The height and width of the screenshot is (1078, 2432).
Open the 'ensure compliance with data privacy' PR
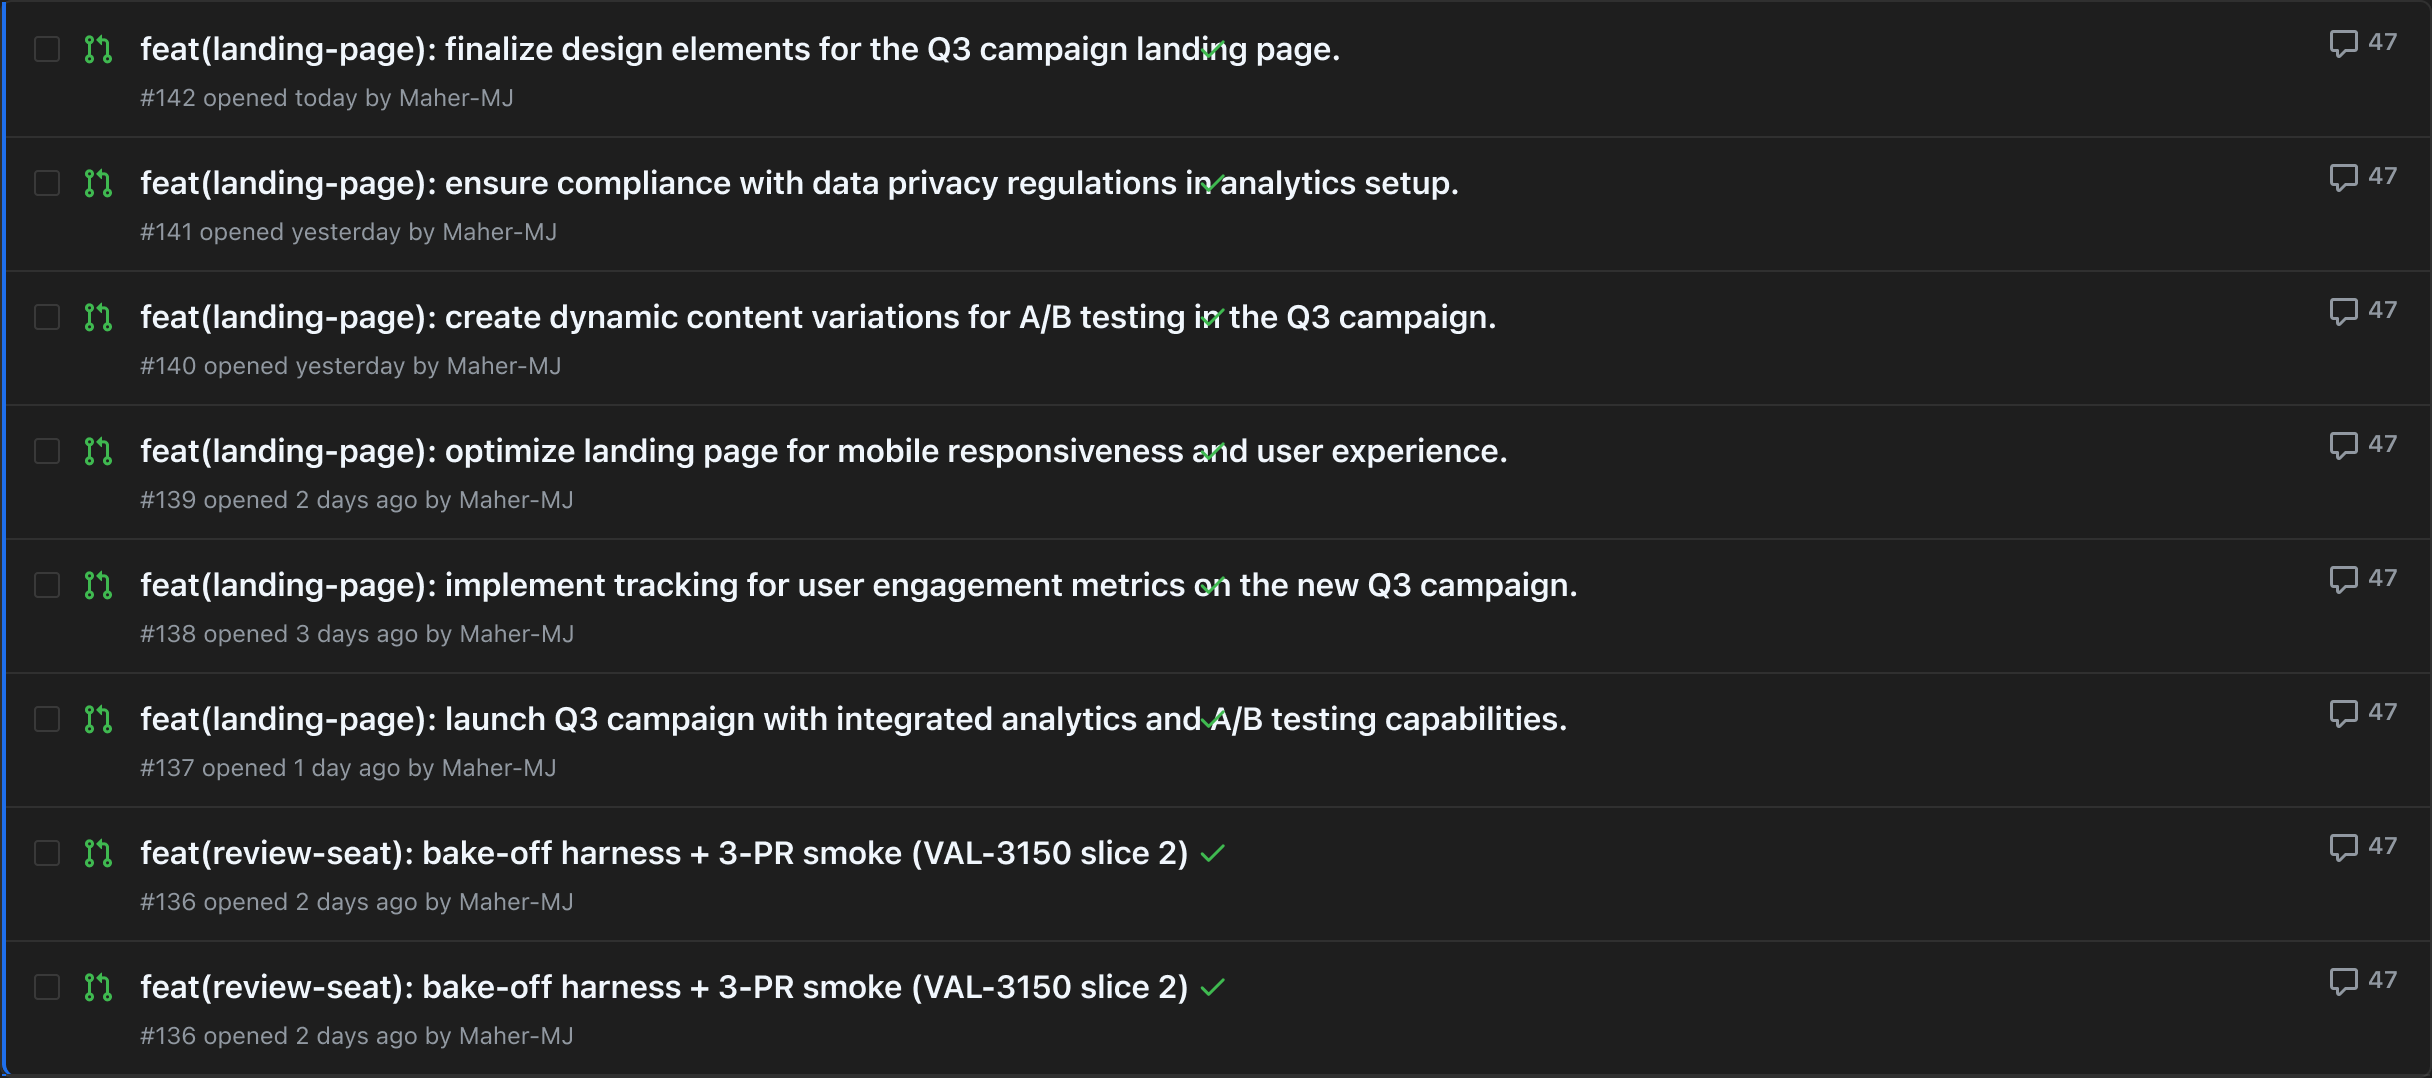point(799,183)
